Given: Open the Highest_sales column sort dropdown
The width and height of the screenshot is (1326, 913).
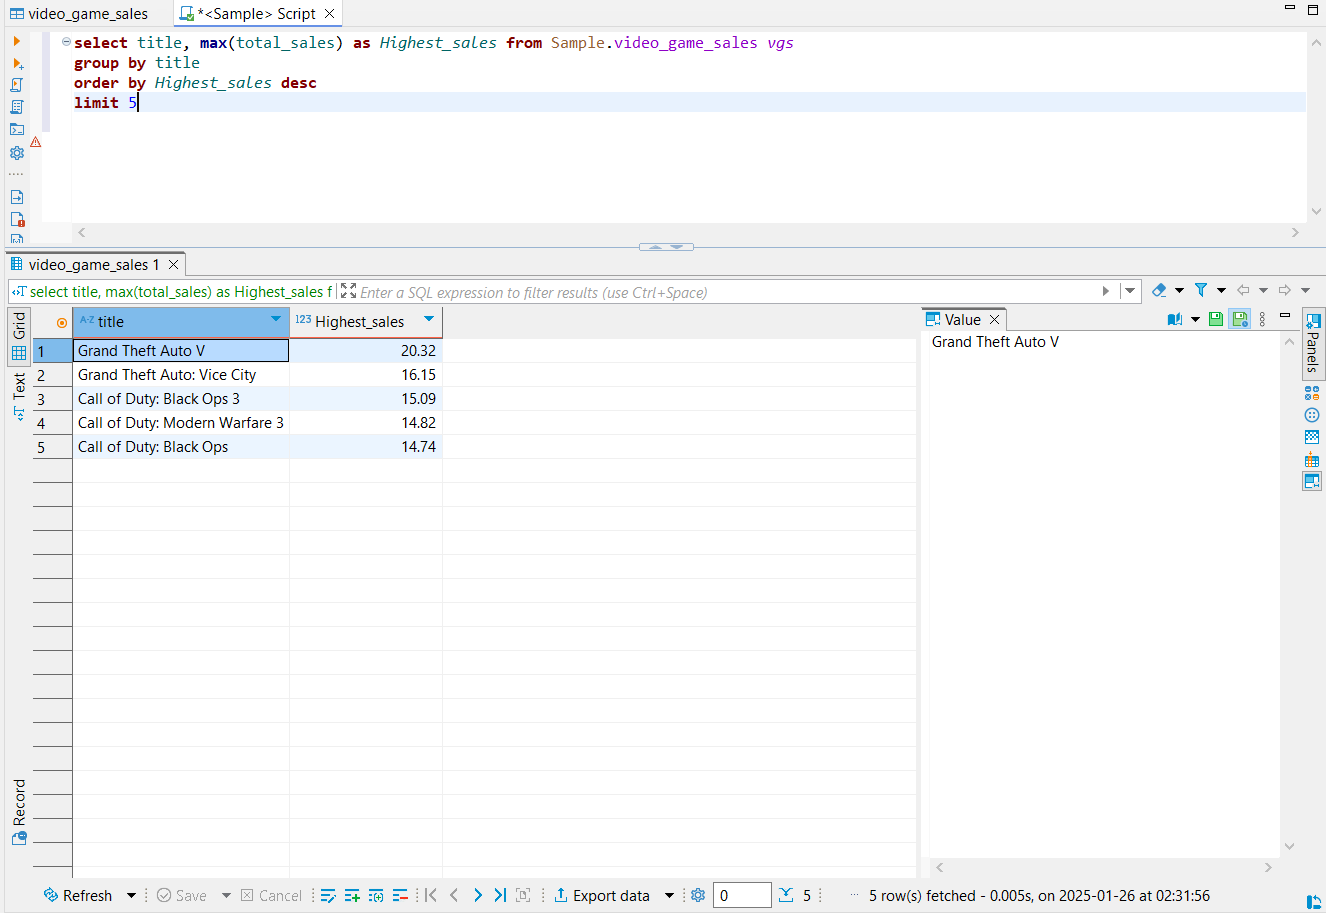Looking at the screenshot, I should click(x=429, y=320).
